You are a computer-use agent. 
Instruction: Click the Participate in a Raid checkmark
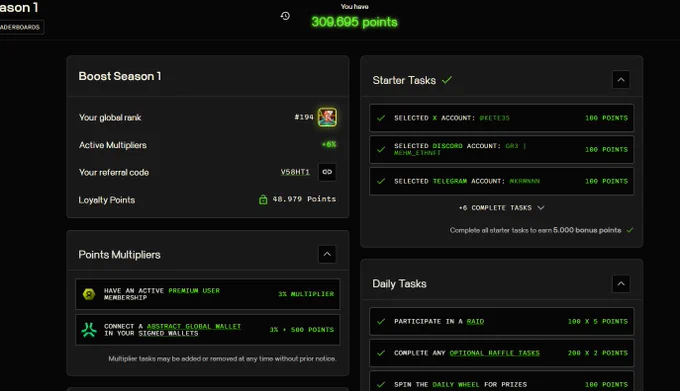(x=381, y=321)
